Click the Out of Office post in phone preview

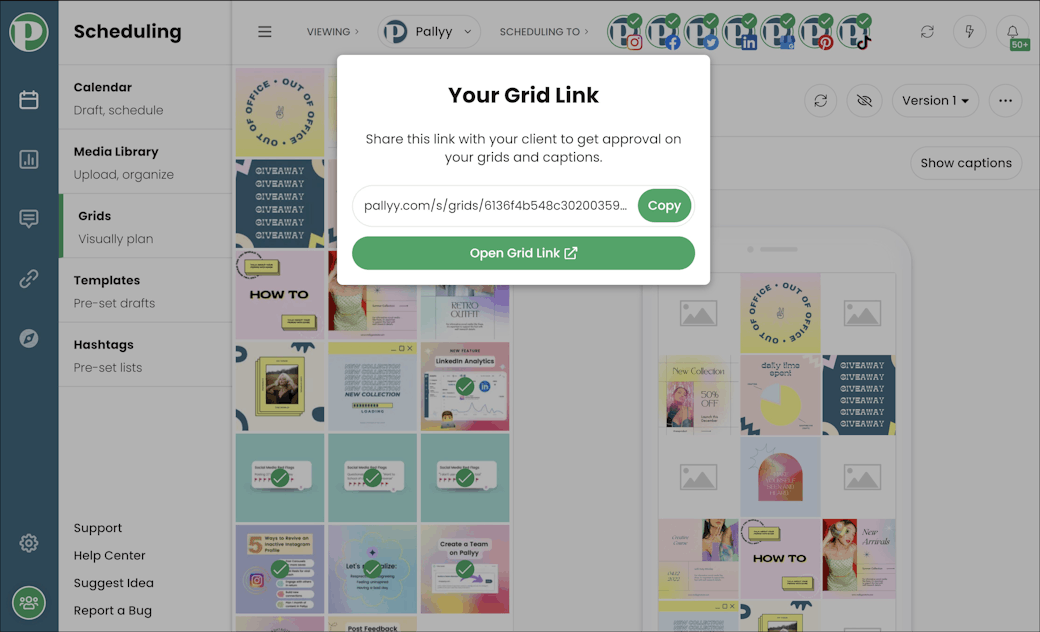click(780, 313)
